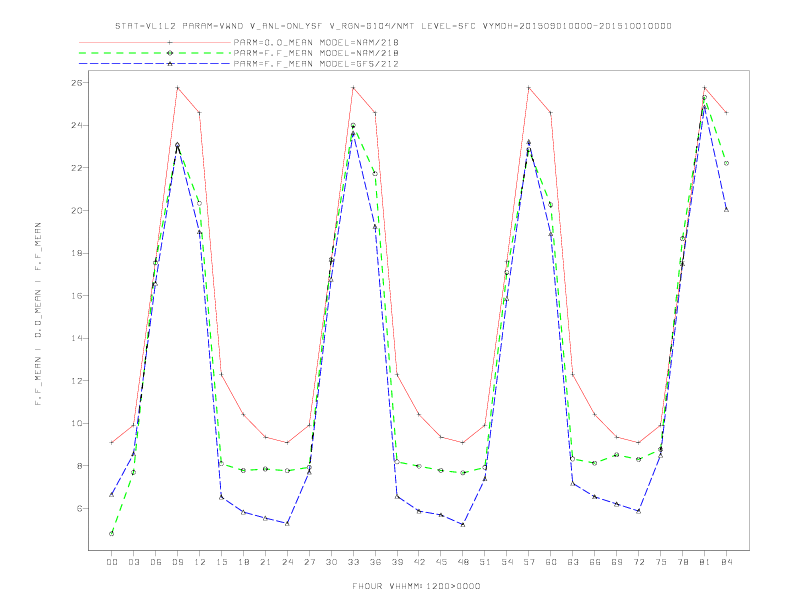
Task: Click x-axis tick label 75
Action: tap(661, 562)
